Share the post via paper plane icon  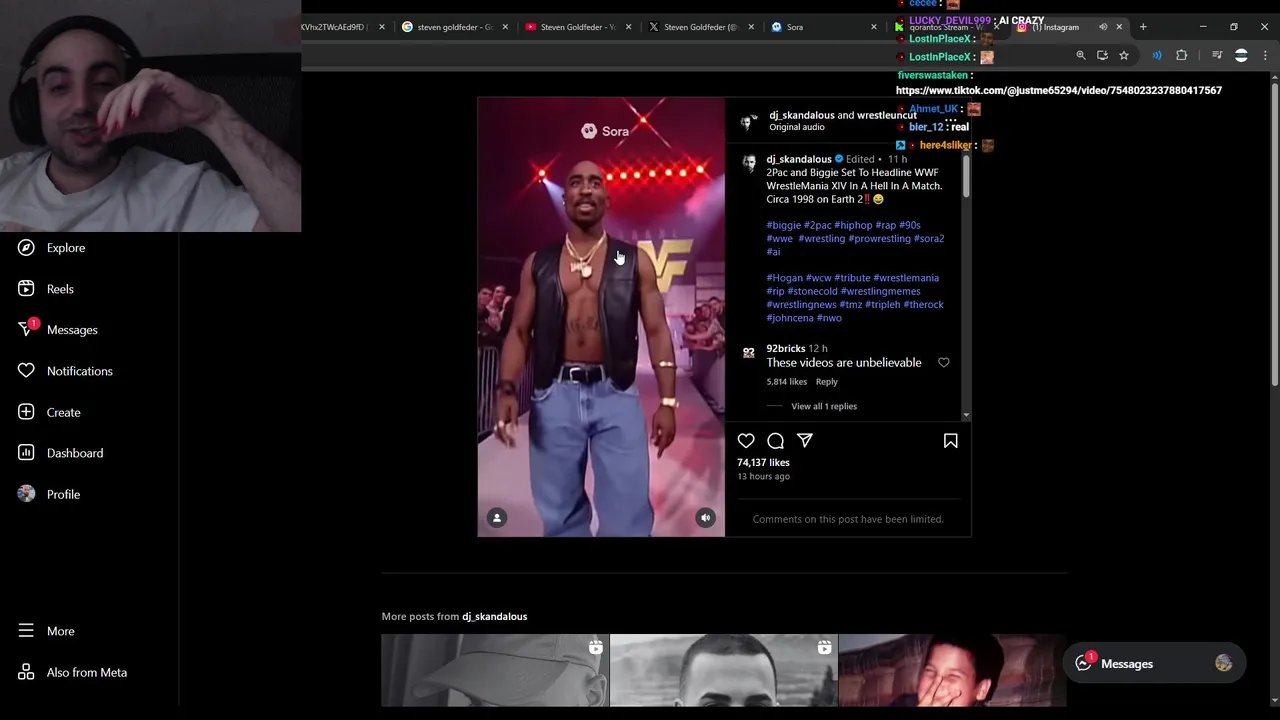[805, 441]
